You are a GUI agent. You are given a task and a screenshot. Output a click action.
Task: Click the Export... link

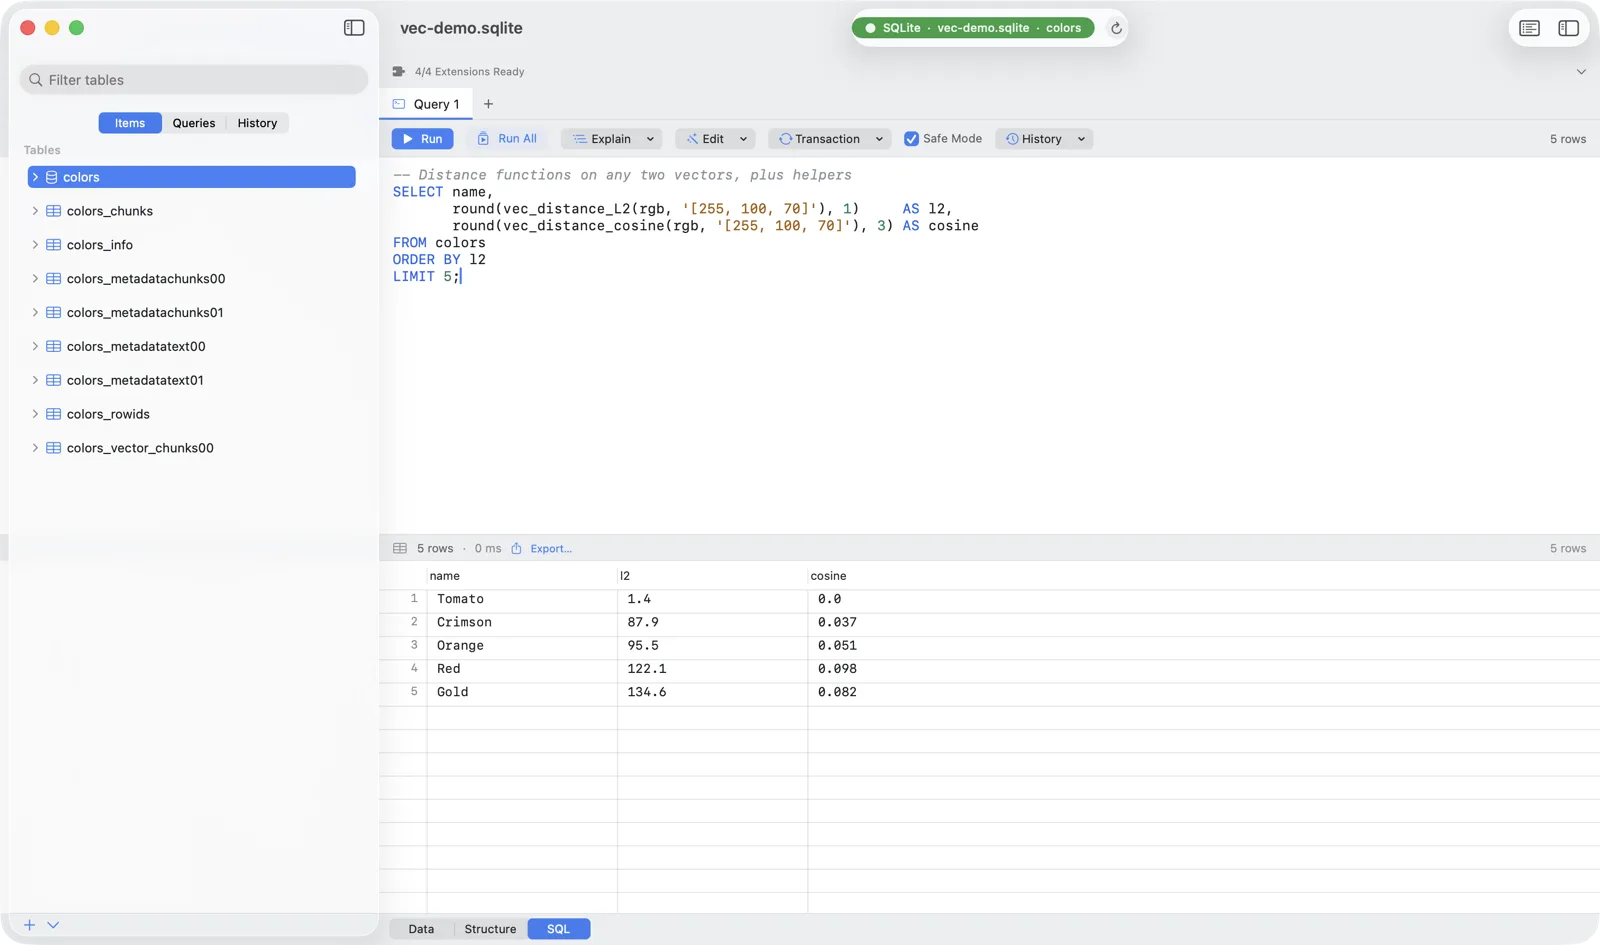pyautogui.click(x=551, y=548)
